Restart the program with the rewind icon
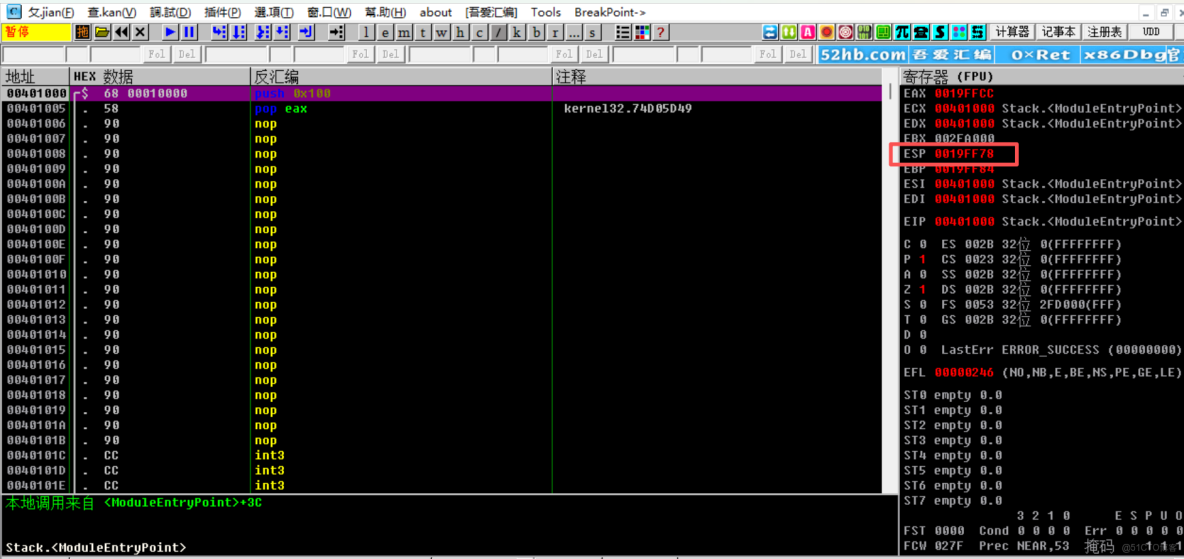1184x559 pixels. point(121,32)
